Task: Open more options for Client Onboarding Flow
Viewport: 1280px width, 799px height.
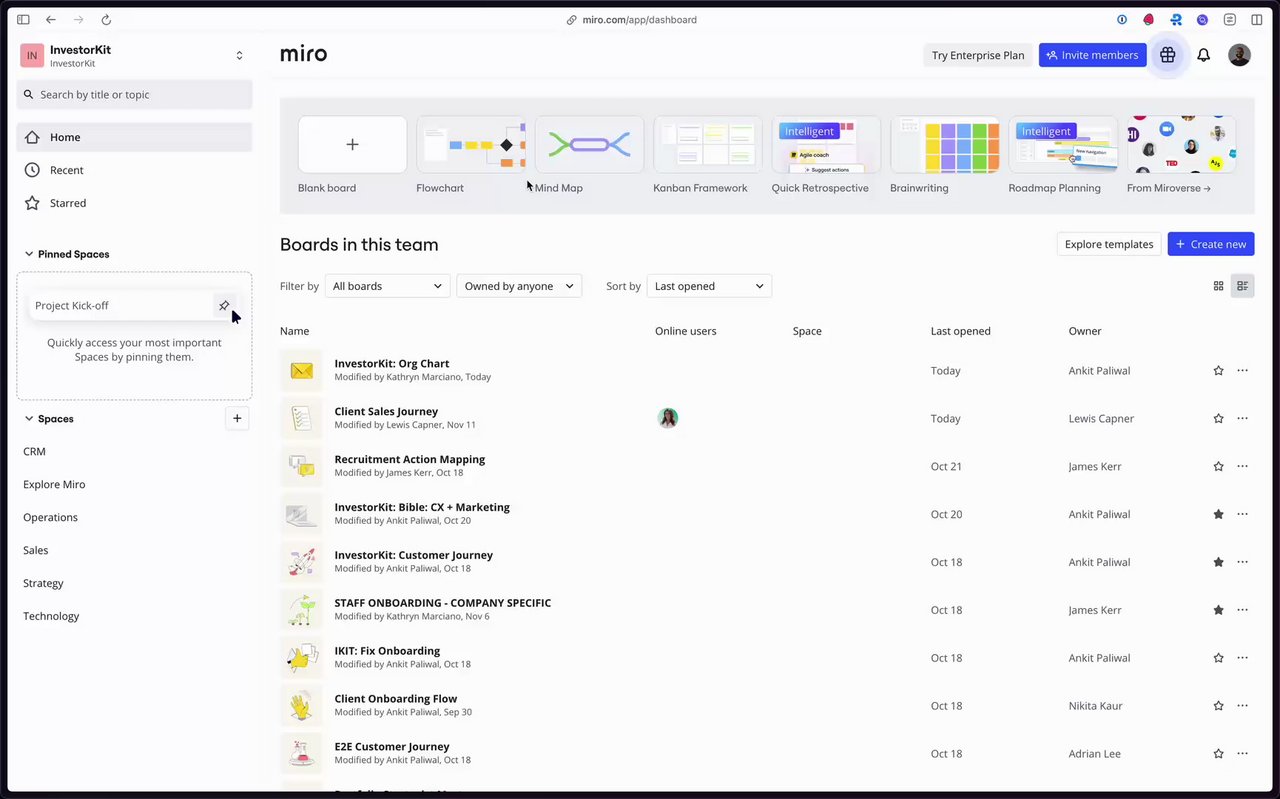Action: (x=1242, y=706)
